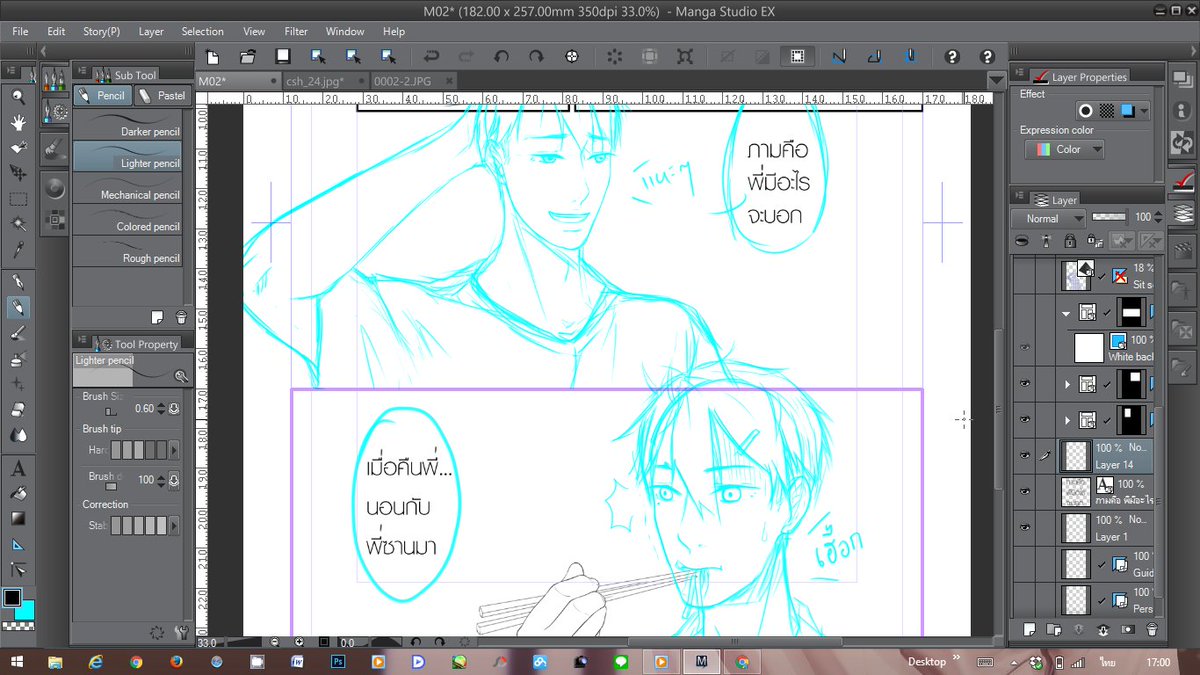
Task: Select the Auto select wand tool
Action: [x=18, y=224]
